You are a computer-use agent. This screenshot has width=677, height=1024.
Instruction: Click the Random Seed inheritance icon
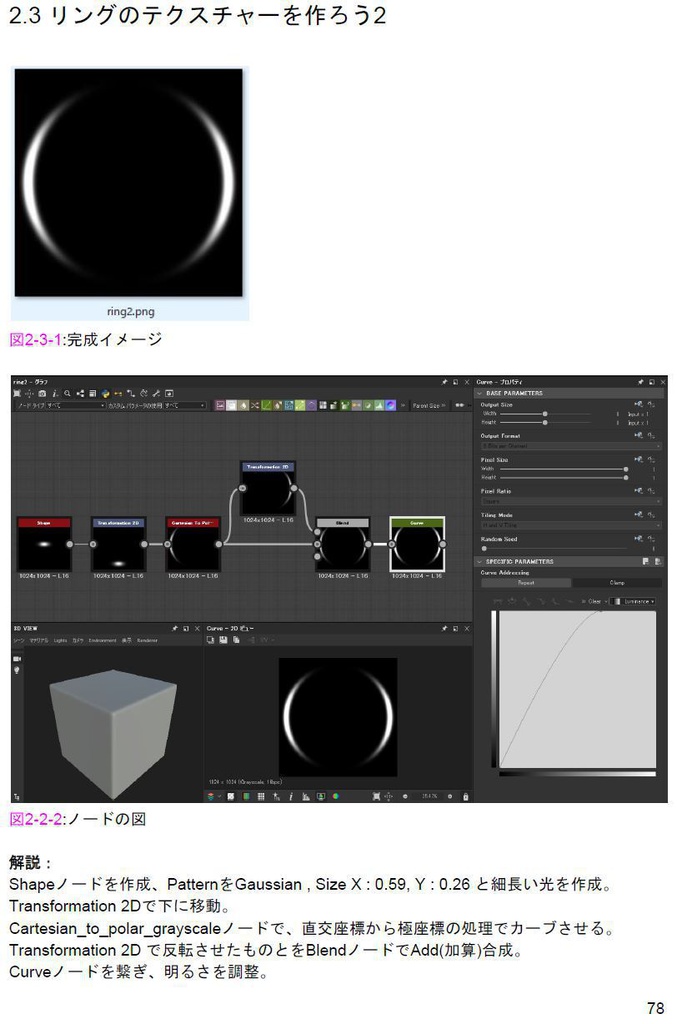point(638,539)
